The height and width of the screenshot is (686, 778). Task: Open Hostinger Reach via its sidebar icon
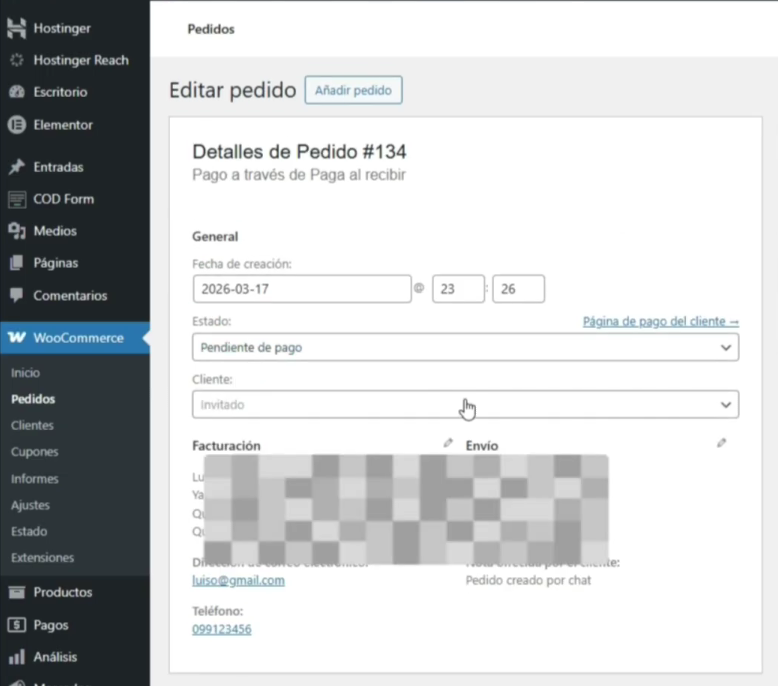pos(16,60)
